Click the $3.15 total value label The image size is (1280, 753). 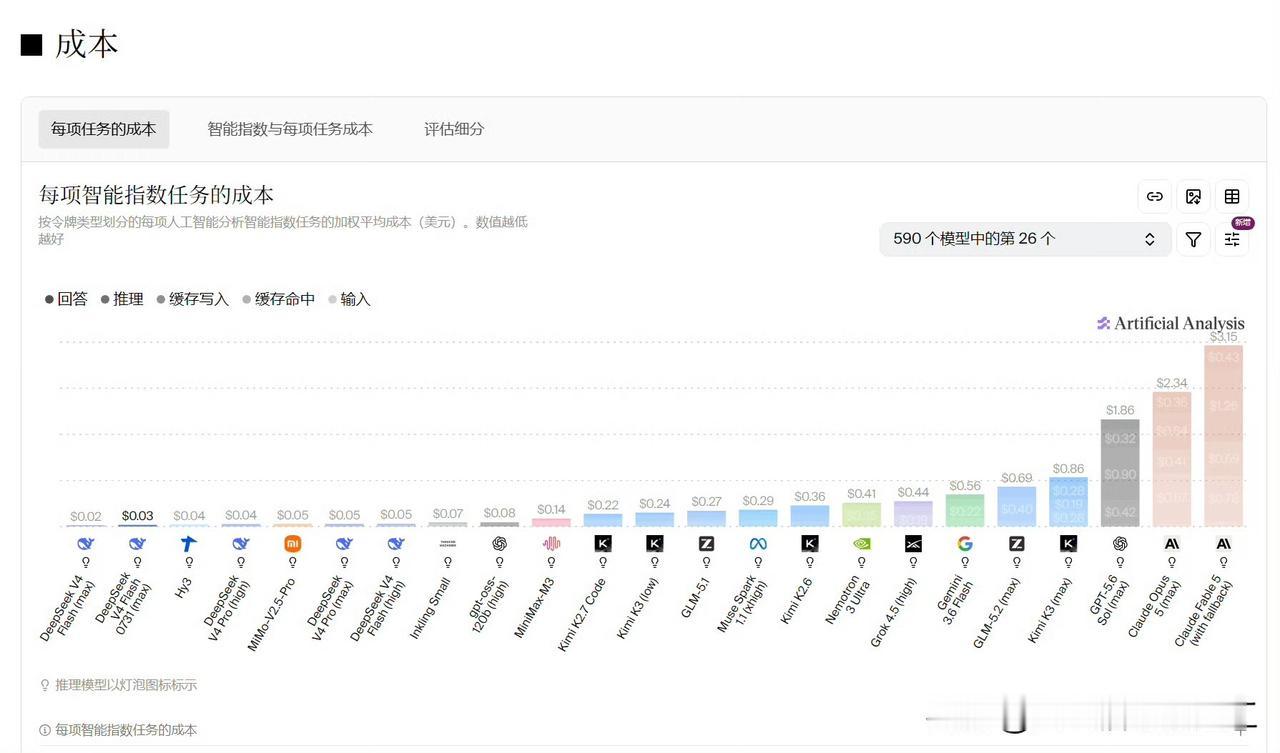(x=1224, y=337)
